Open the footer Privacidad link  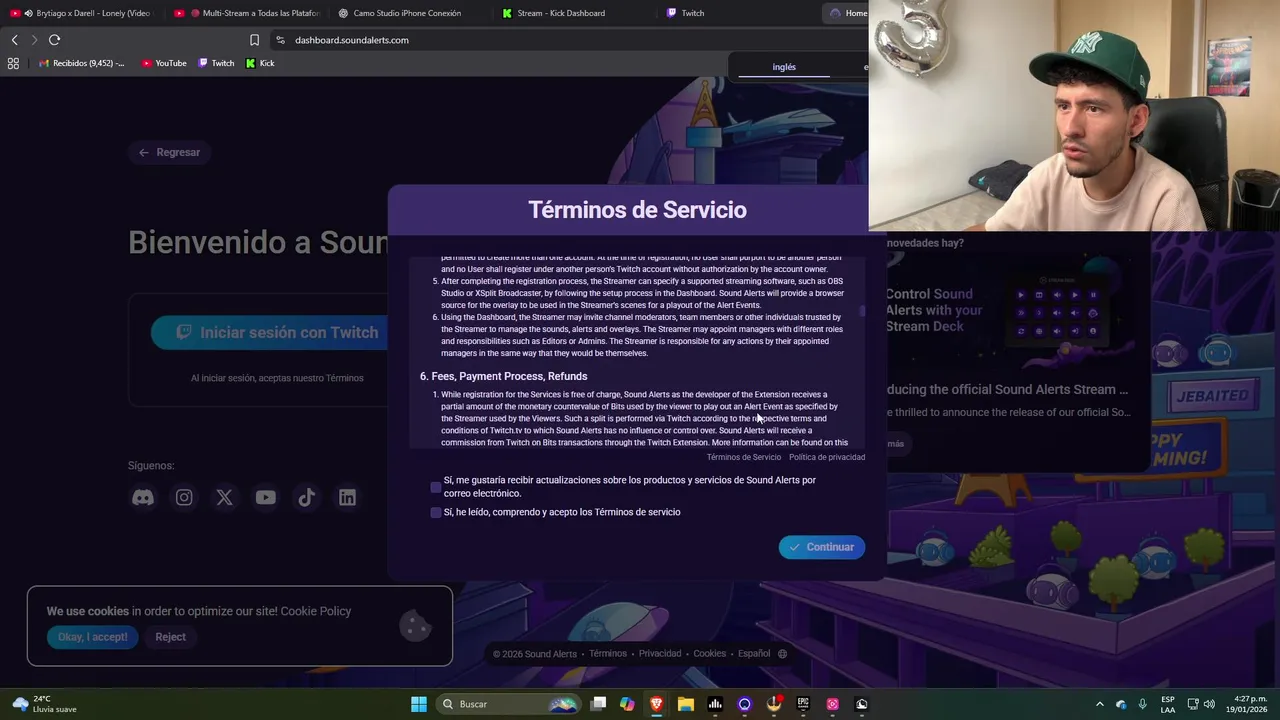coord(660,654)
